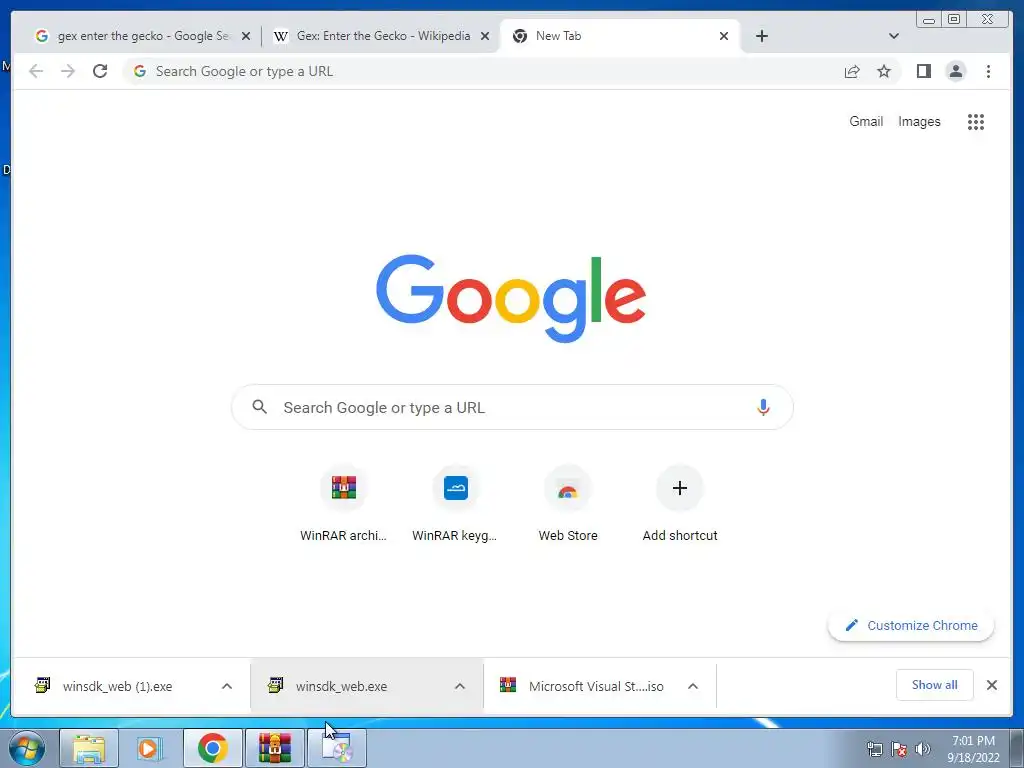Start voice search with the microphone
Screen dimensions: 1024x768
[763, 407]
